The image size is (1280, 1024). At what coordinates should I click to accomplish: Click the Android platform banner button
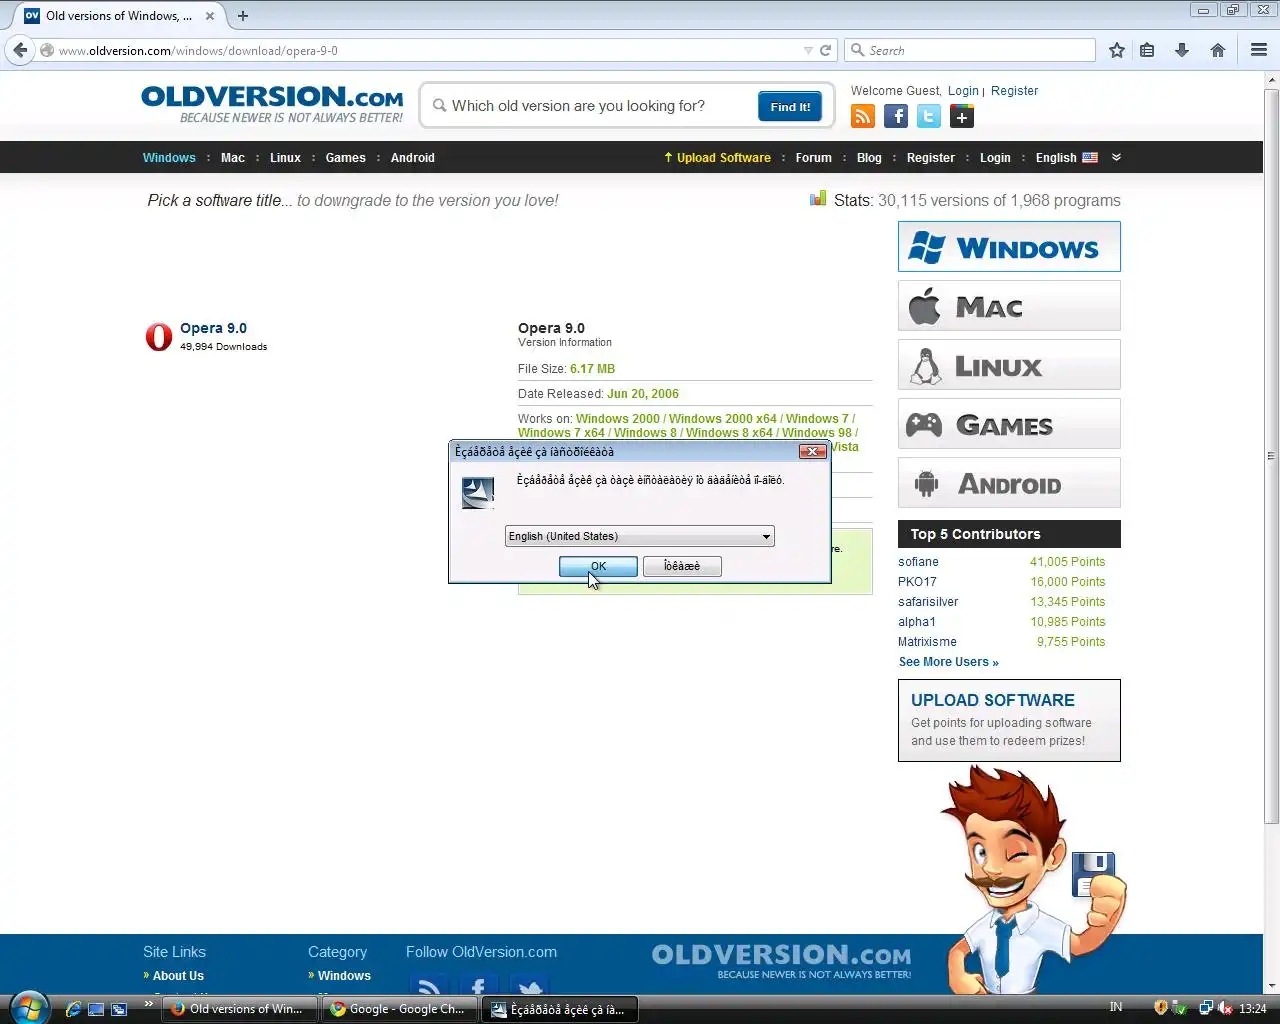(x=1009, y=483)
